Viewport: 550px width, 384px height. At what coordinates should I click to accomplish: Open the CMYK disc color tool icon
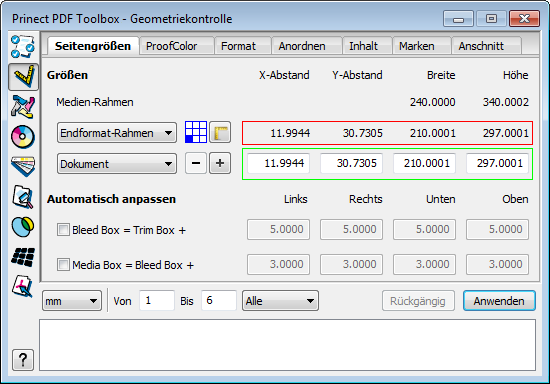(x=23, y=136)
